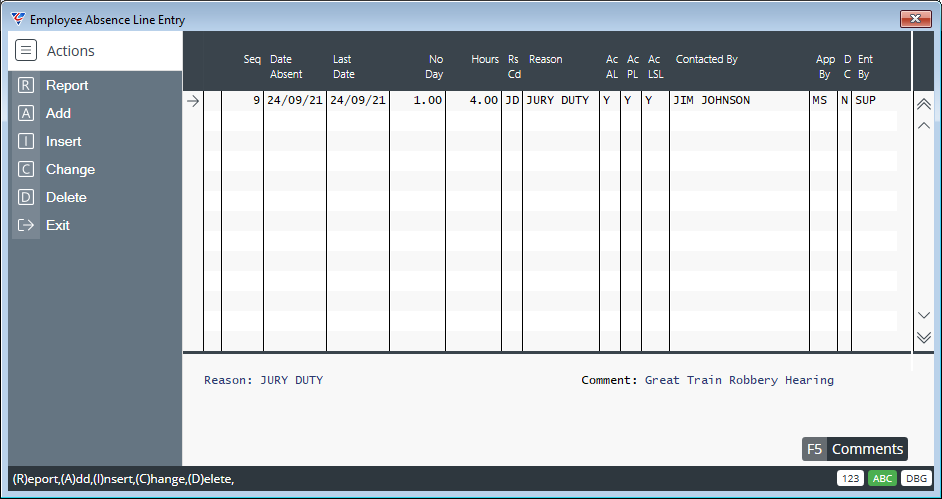Select the Add action
Image resolution: width=942 pixels, height=499 pixels.
click(x=58, y=113)
